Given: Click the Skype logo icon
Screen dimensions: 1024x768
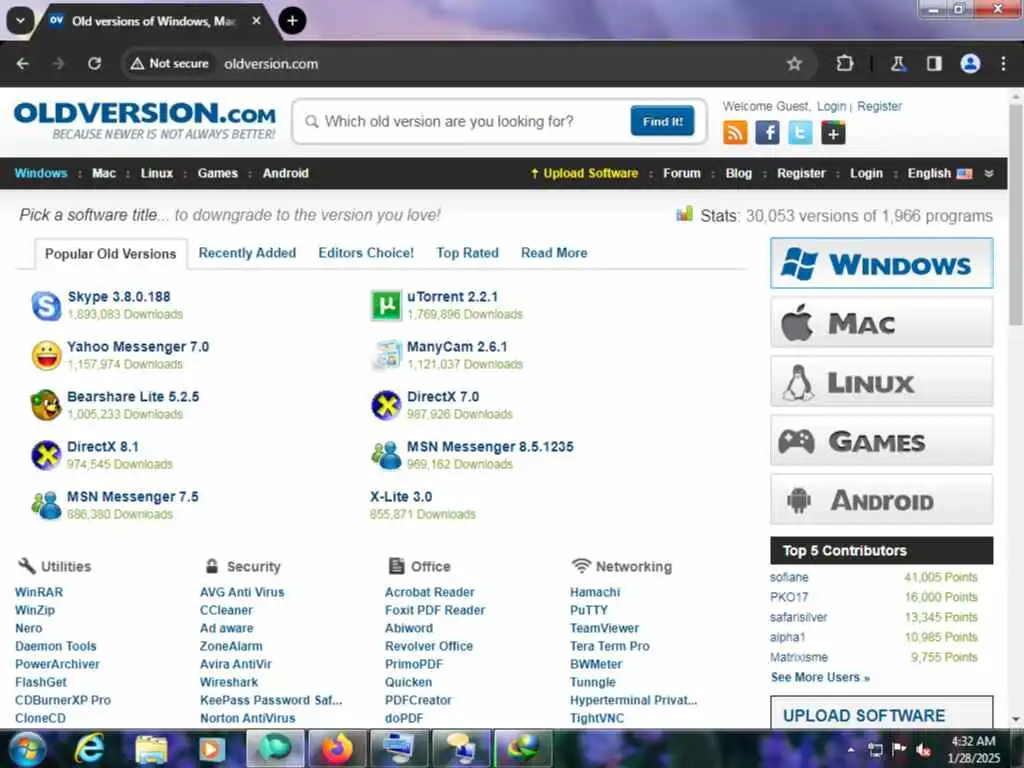Looking at the screenshot, I should click(46, 305).
